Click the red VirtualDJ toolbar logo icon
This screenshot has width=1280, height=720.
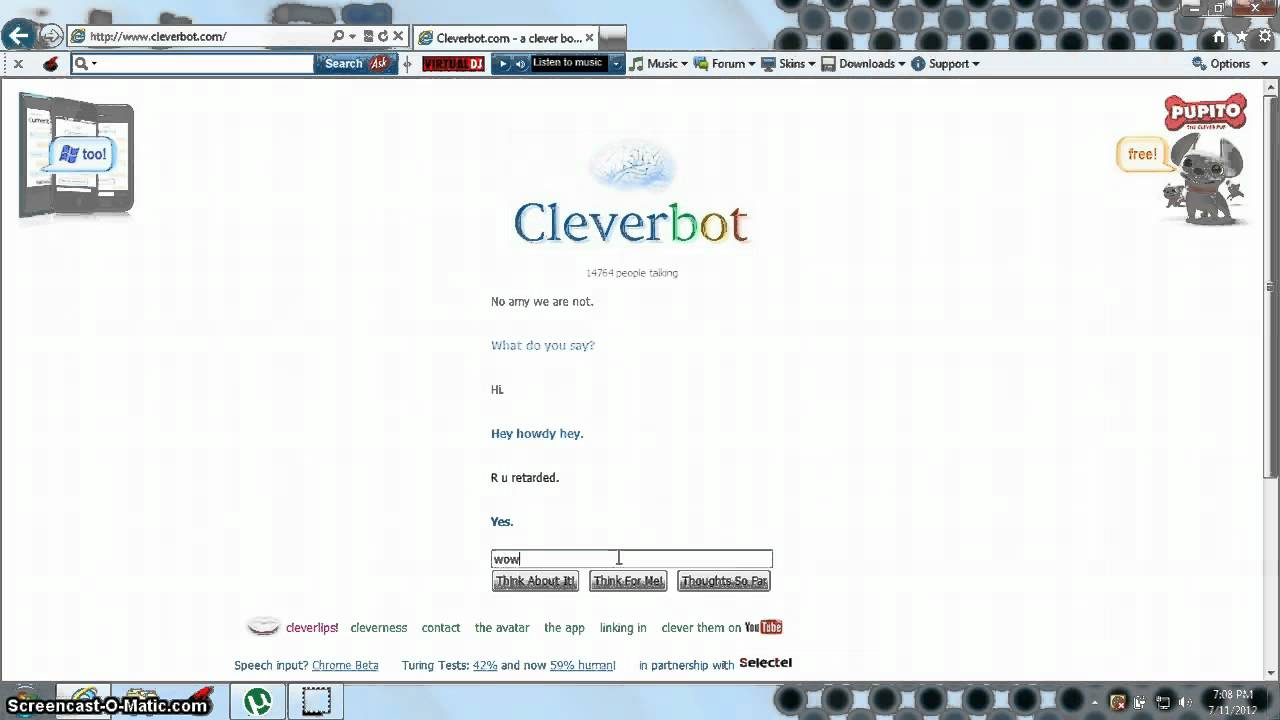[x=51, y=64]
